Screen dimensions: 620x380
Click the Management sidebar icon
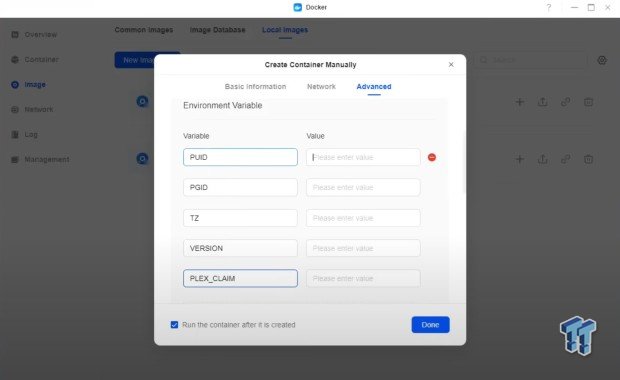15,159
